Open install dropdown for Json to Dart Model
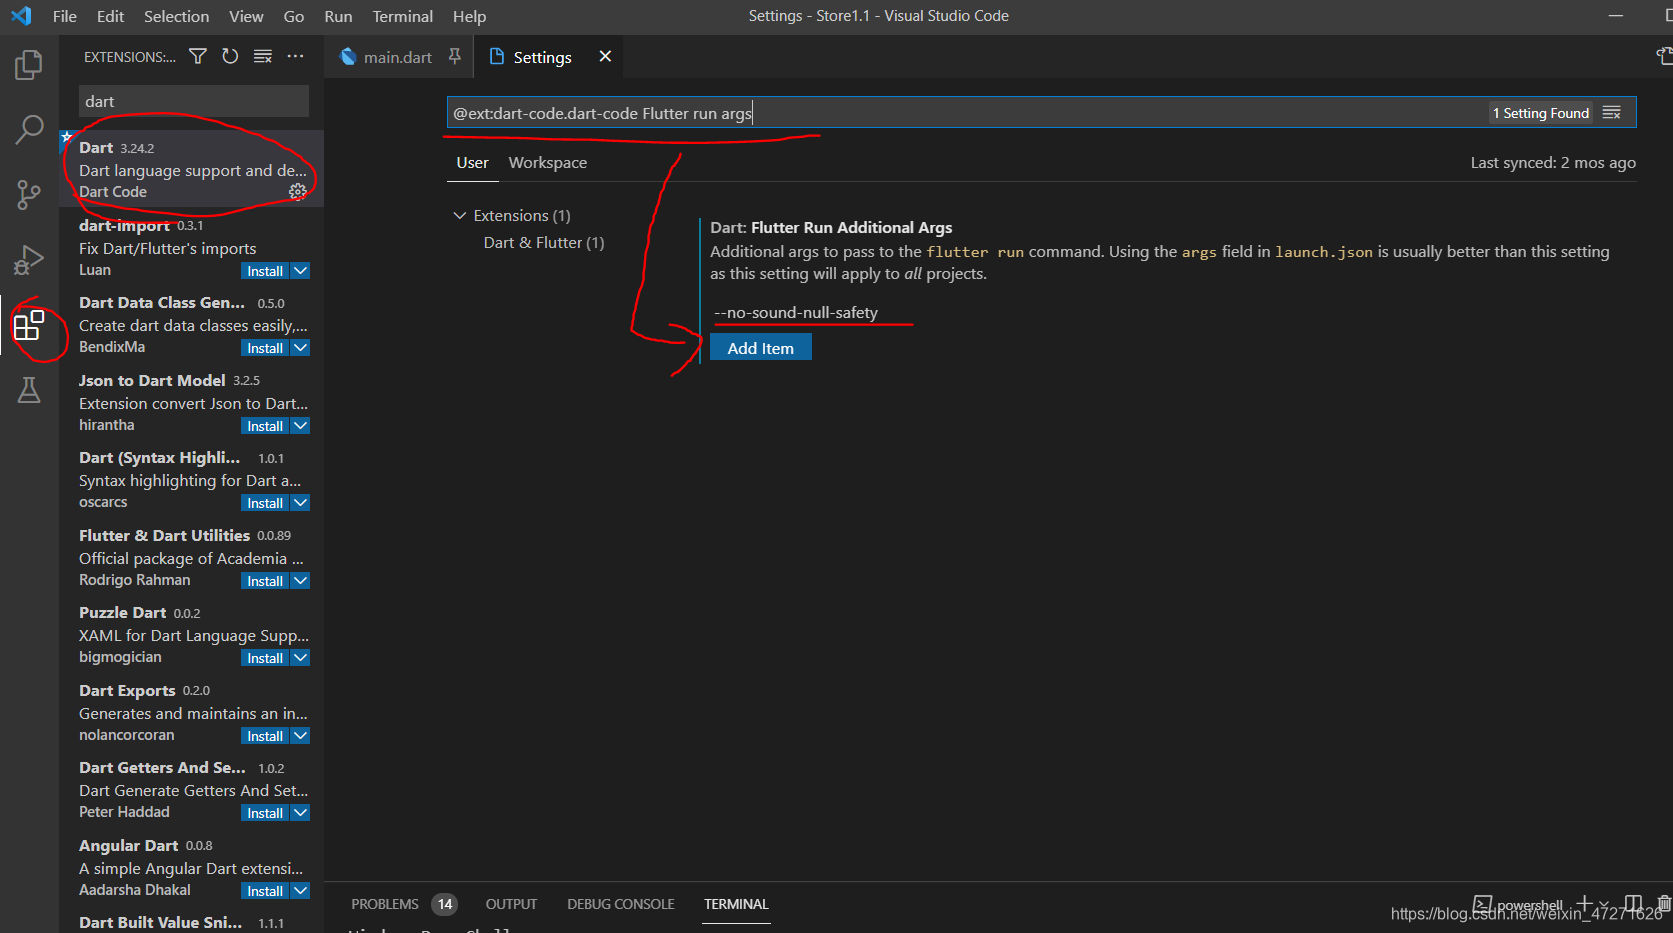 pos(300,426)
